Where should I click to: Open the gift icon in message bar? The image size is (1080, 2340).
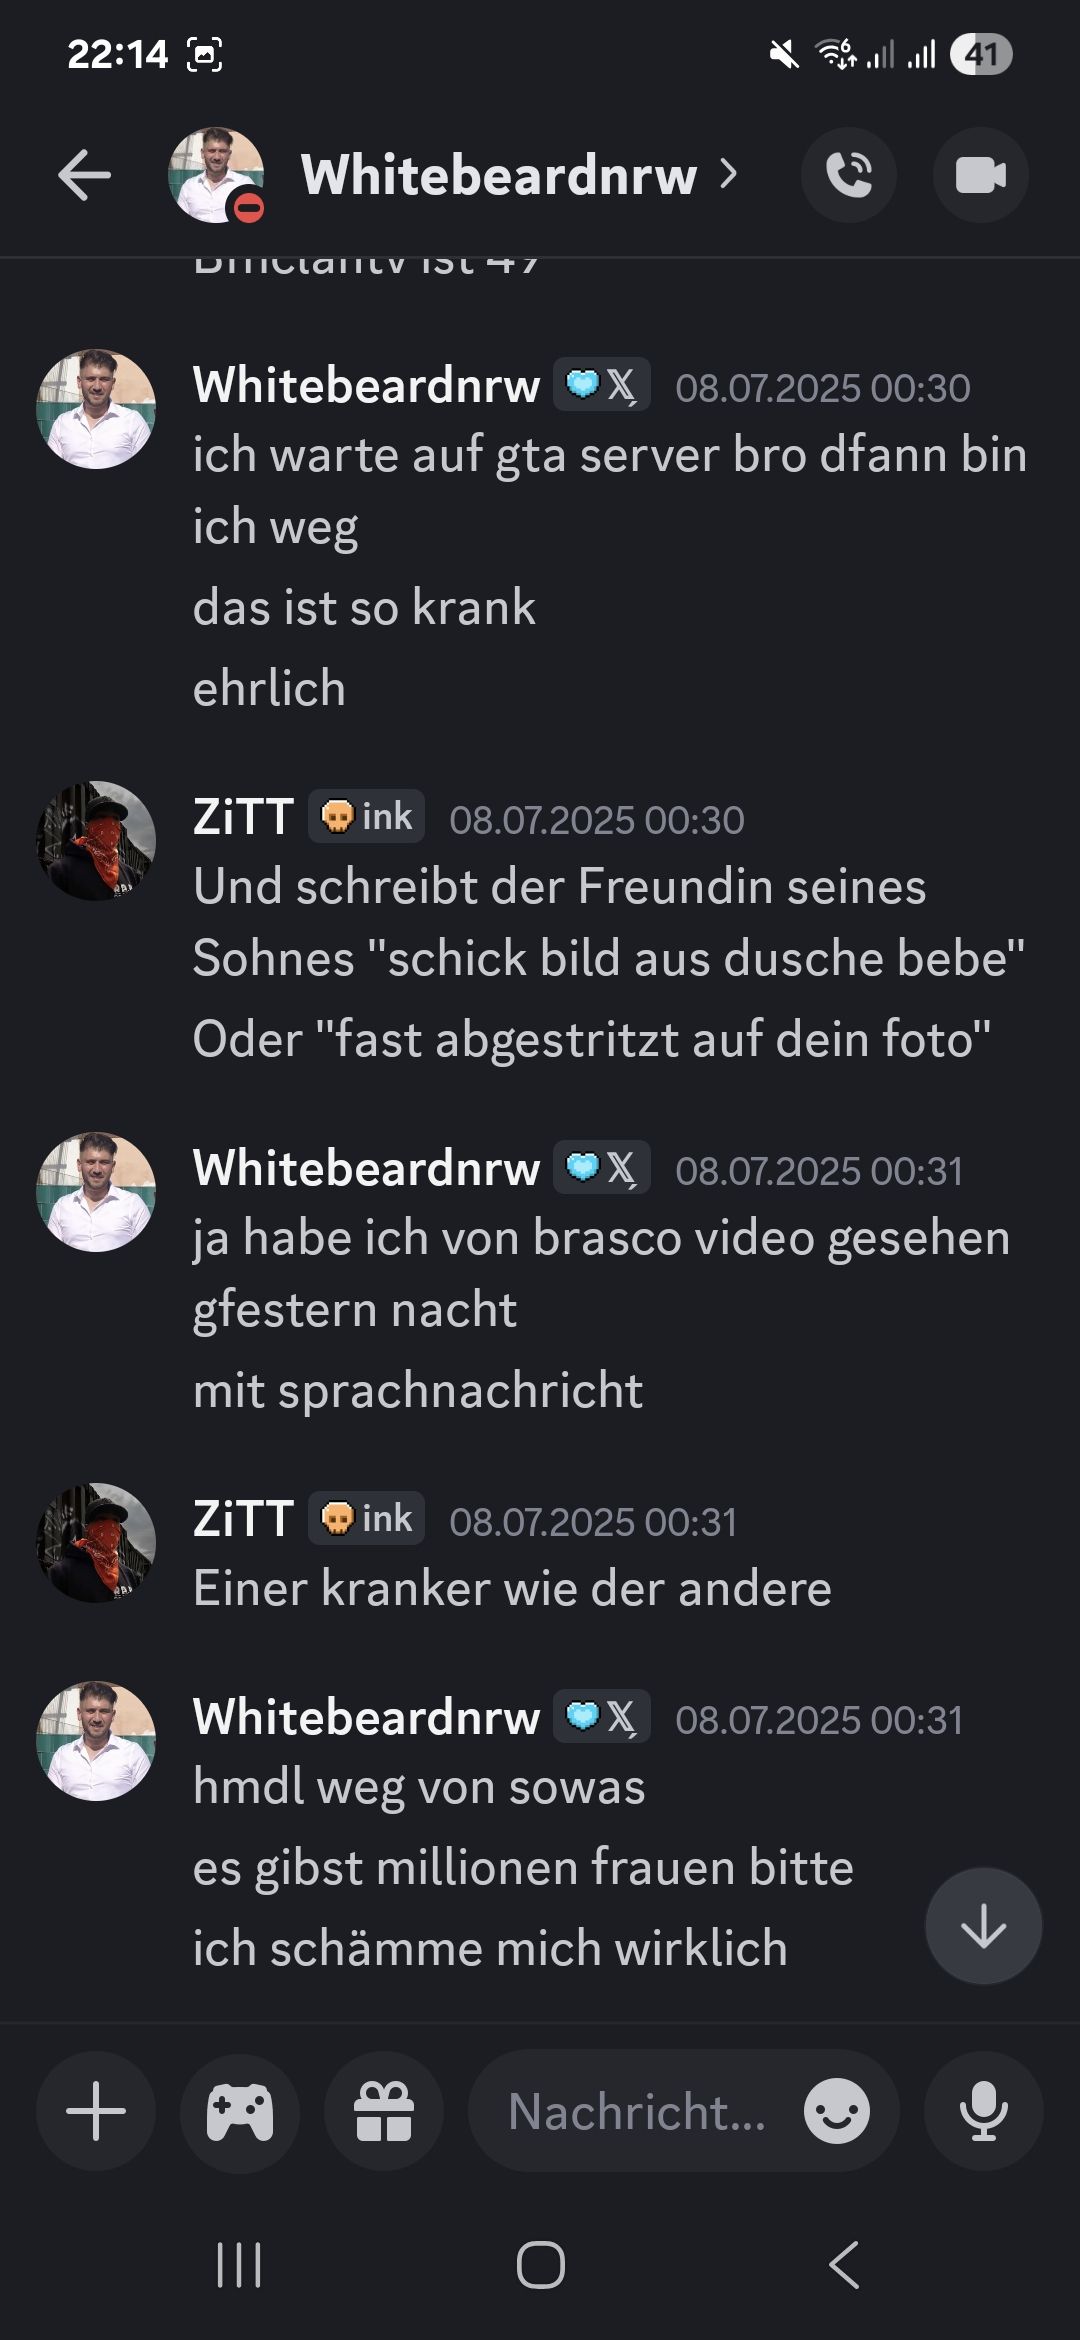[x=384, y=2111]
